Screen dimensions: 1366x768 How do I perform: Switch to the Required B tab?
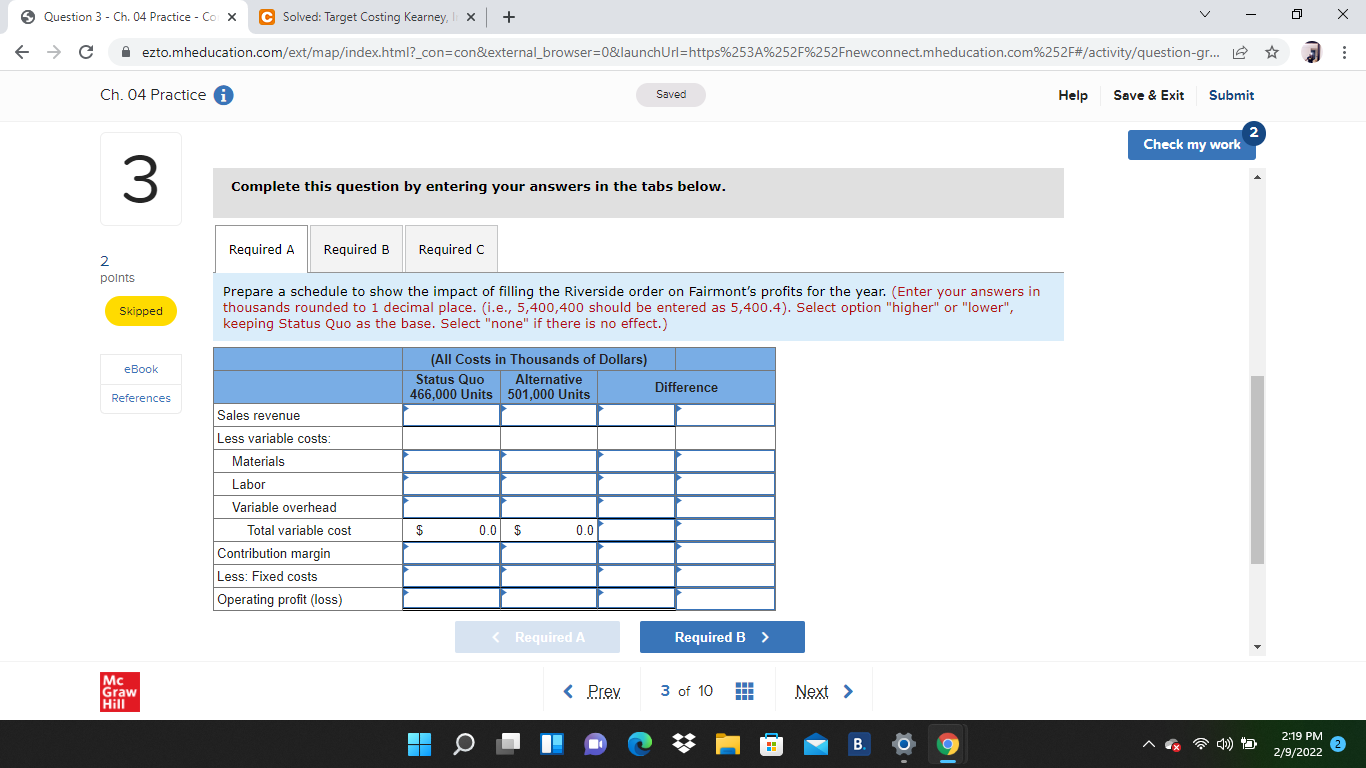(355, 248)
